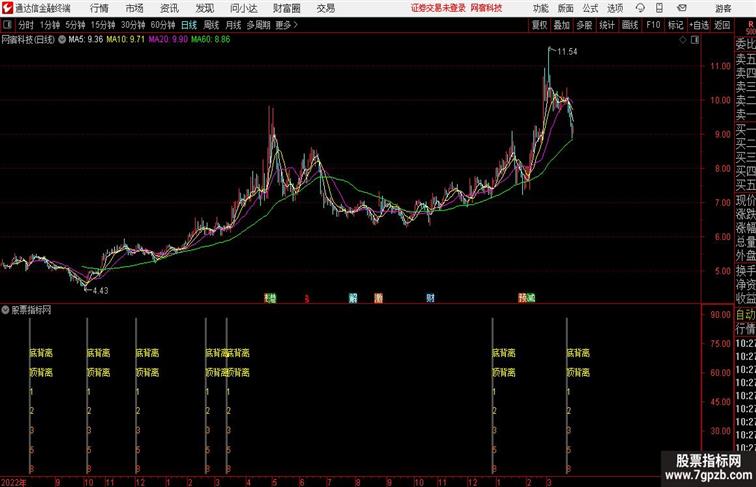The width and height of the screenshot is (756, 487).
Task: Click the 多股 multi-stock button
Action: pos(584,25)
